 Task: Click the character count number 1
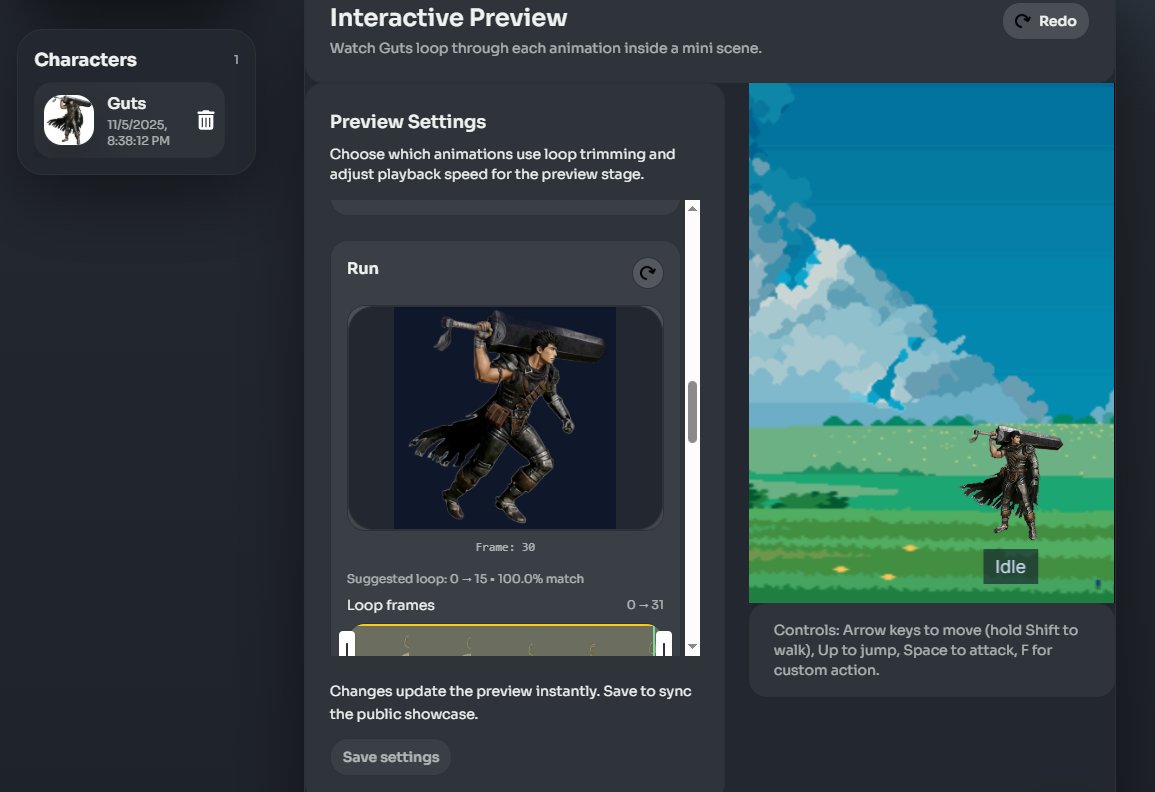pos(236,60)
